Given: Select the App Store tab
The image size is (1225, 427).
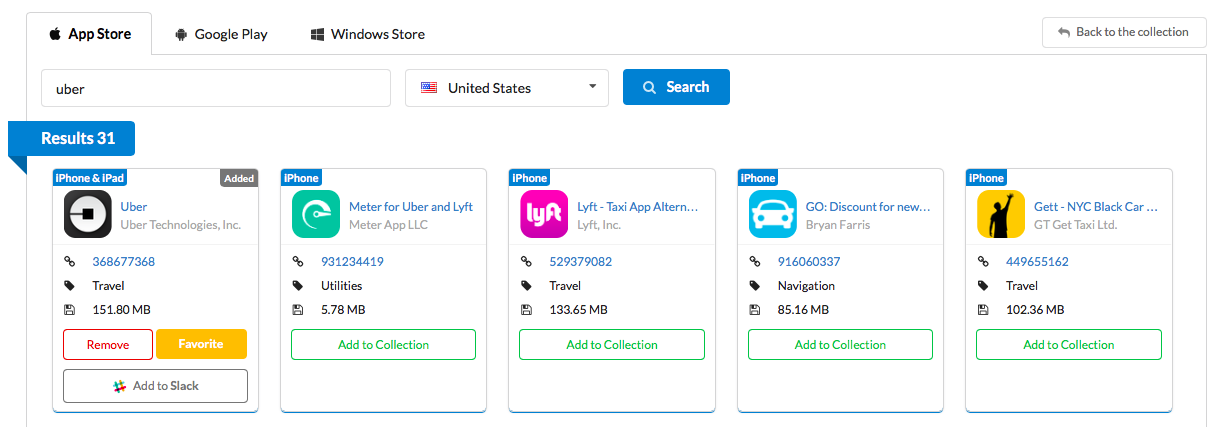Looking at the screenshot, I should click(x=90, y=34).
